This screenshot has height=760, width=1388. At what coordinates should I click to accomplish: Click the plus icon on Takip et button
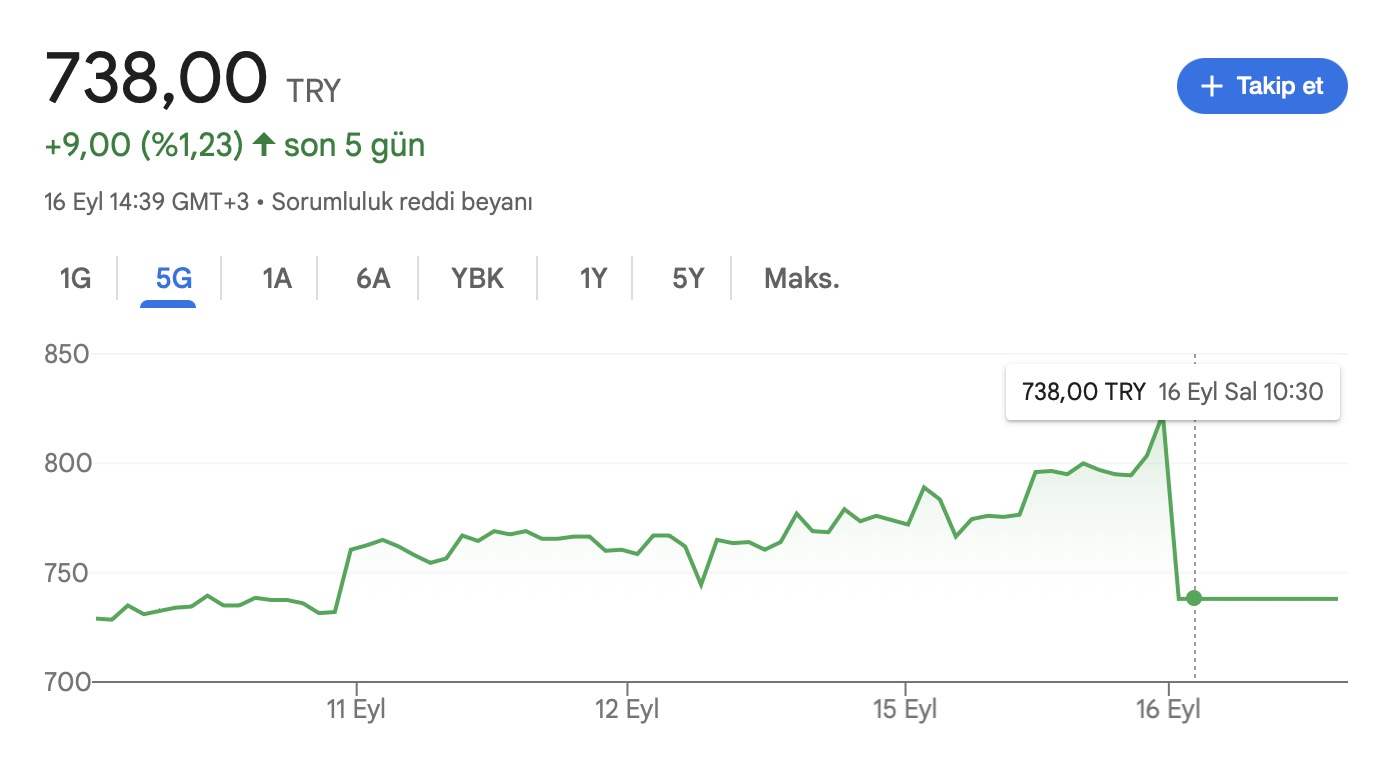pyautogui.click(x=1211, y=86)
